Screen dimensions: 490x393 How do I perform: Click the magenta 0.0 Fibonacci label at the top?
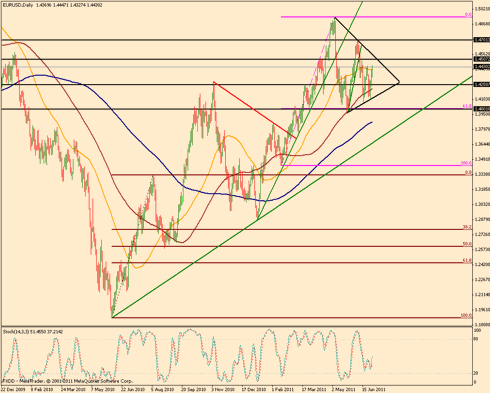point(468,15)
